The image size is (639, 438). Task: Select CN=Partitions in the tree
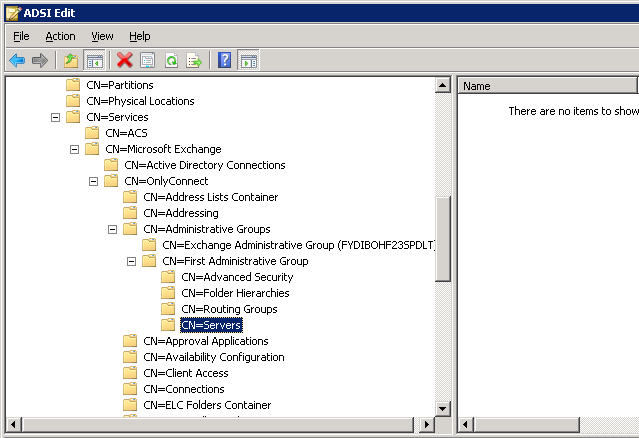120,85
